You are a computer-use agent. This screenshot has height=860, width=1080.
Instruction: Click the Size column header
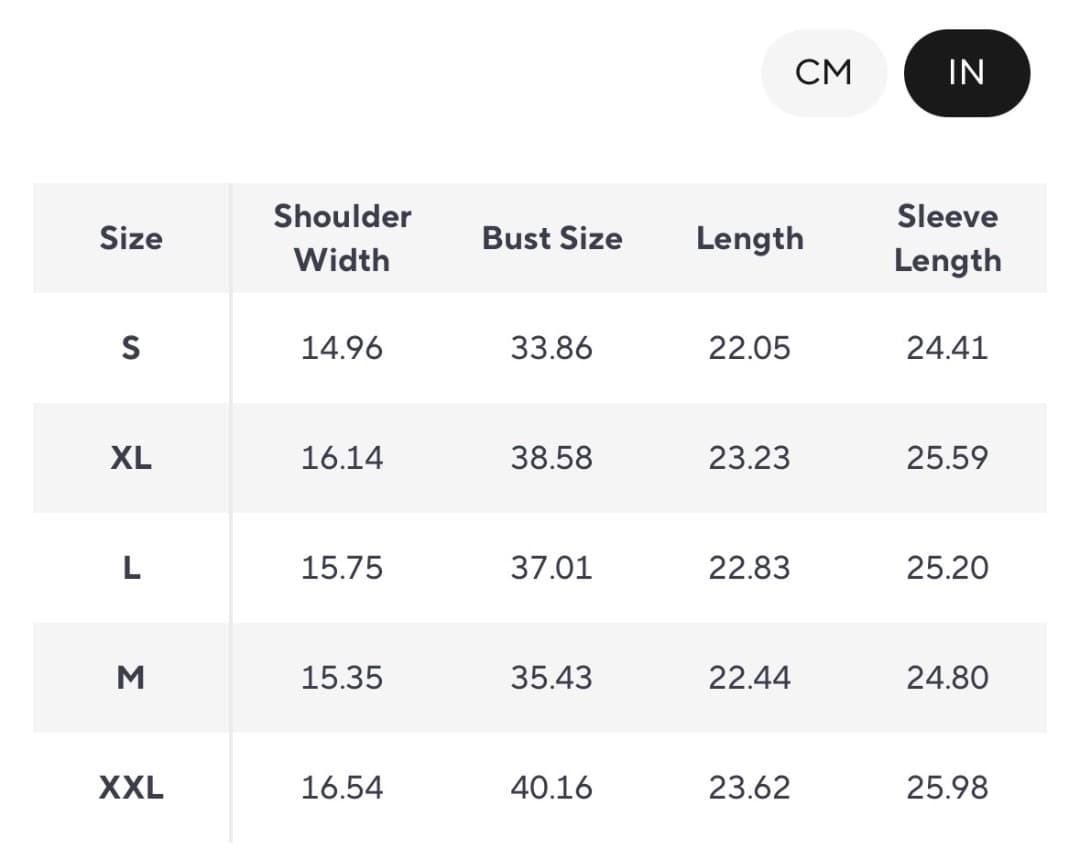[131, 238]
